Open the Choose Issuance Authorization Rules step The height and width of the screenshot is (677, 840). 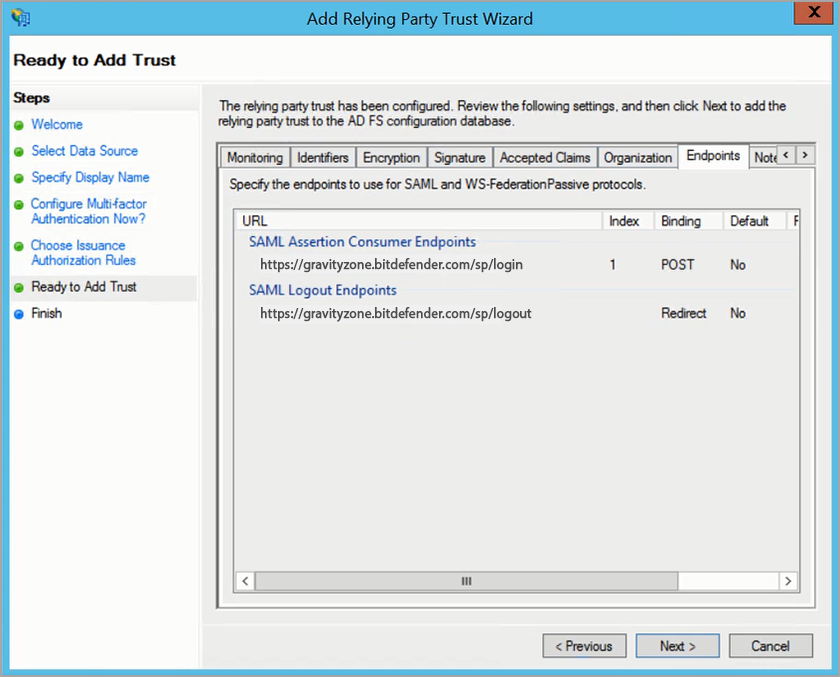[x=83, y=253]
